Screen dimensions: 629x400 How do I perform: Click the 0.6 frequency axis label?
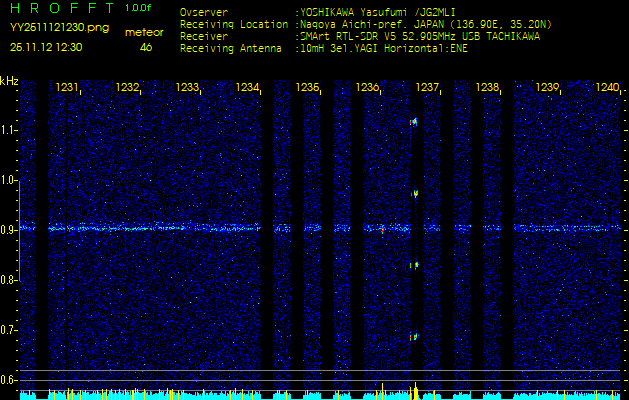8,380
